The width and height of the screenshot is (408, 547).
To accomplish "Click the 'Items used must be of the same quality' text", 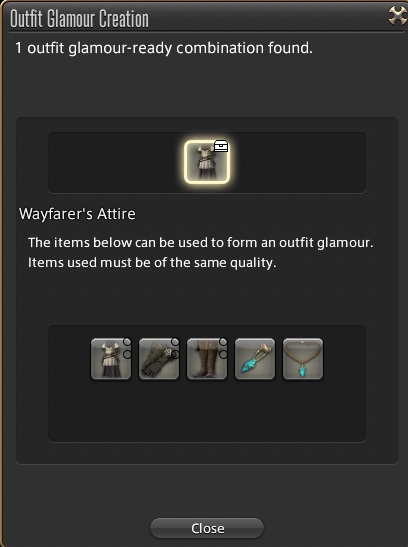I will click(152, 262).
